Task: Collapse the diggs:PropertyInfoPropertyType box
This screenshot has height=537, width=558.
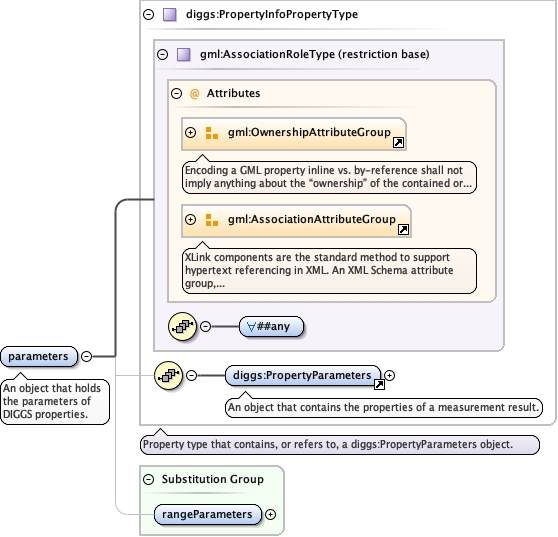Action: [x=148, y=15]
